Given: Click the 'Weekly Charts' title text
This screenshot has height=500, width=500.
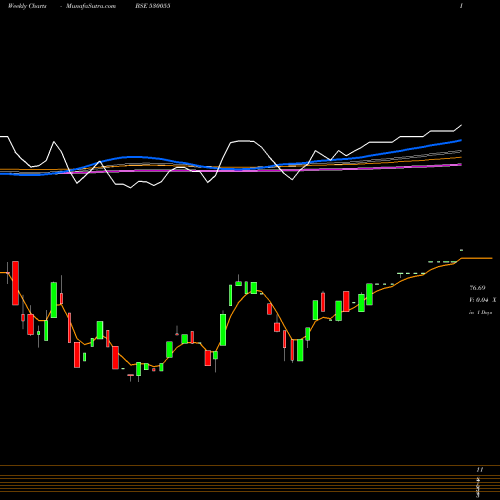Looking at the screenshot, I should point(27,6).
